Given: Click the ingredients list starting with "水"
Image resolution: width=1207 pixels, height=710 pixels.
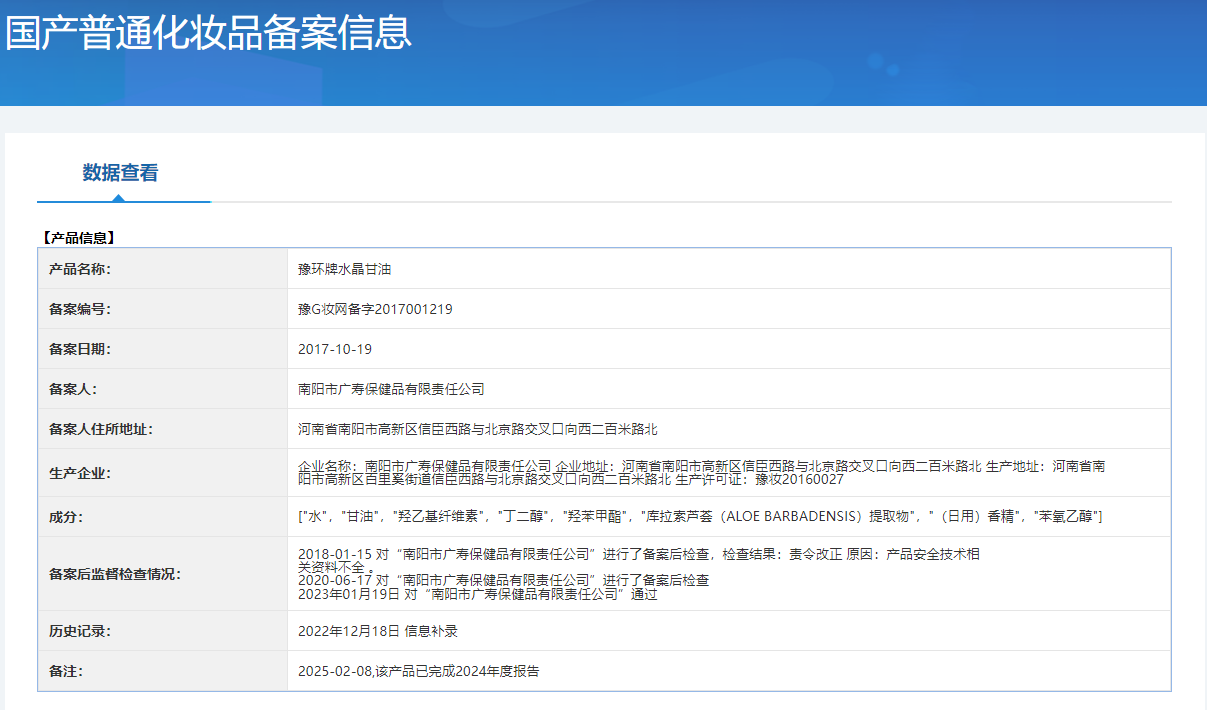Looking at the screenshot, I should tap(700, 517).
